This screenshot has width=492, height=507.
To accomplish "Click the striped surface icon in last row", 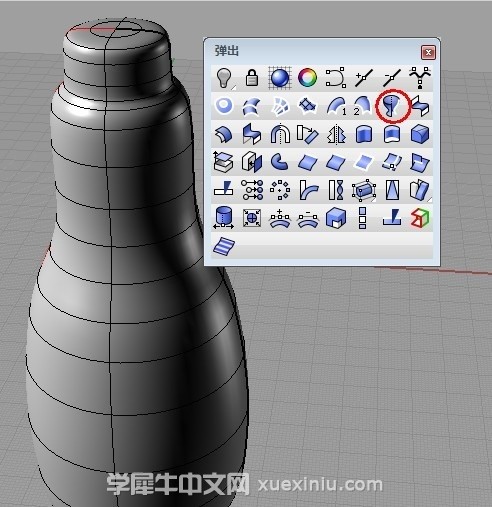I will pos(224,247).
